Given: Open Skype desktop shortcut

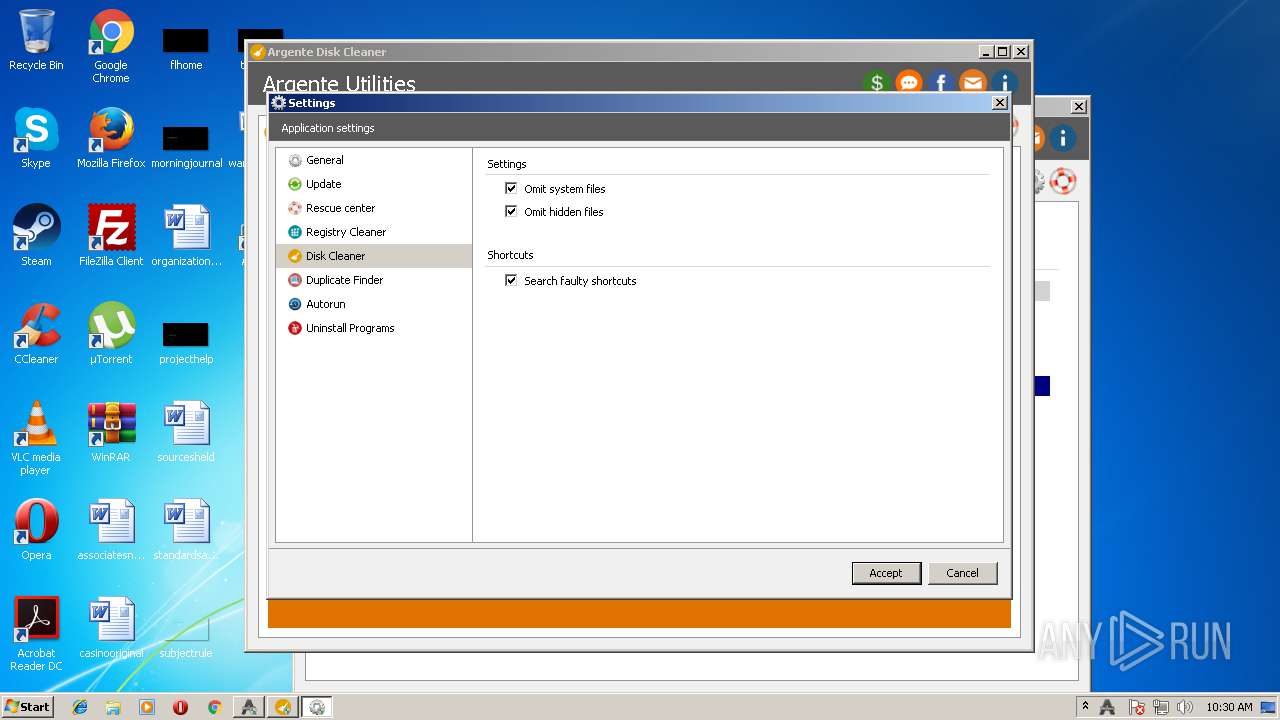Looking at the screenshot, I should [x=36, y=138].
